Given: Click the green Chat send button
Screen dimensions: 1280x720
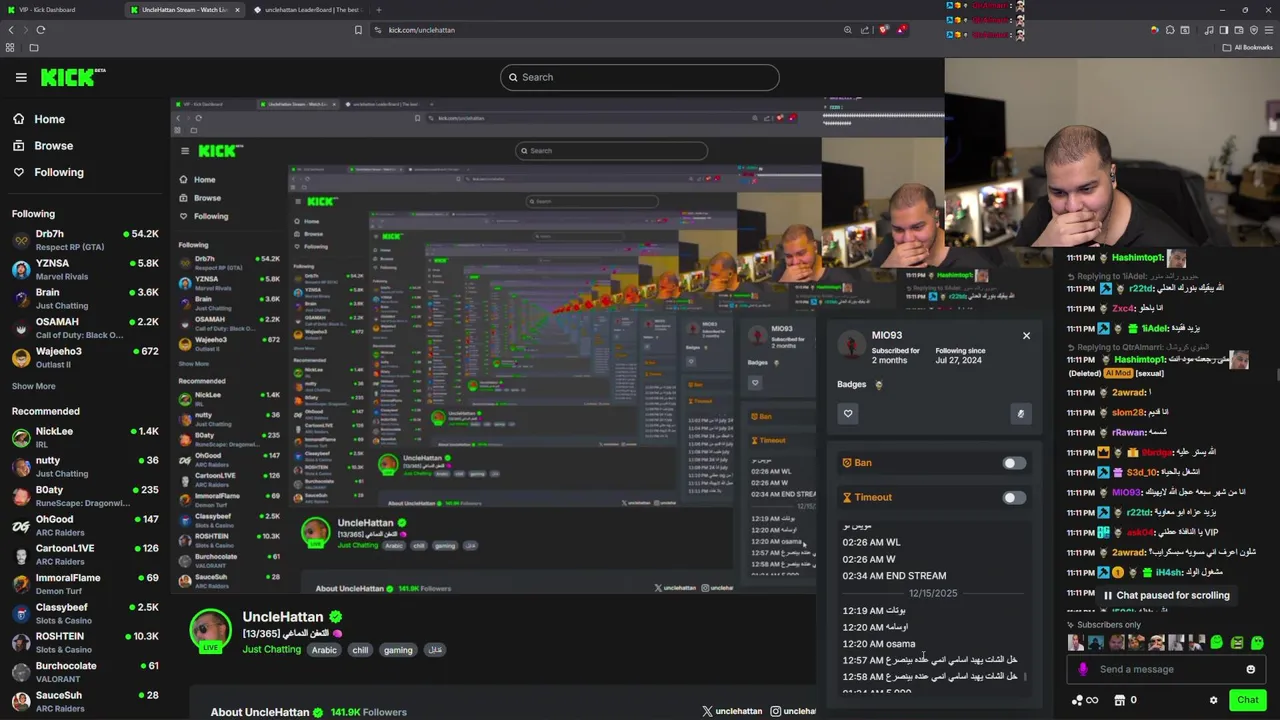Looking at the screenshot, I should [1248, 700].
